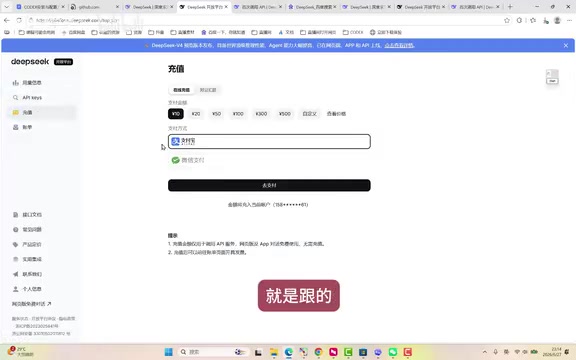Open Microsoft Edge from the taskbar
The width and height of the screenshot is (576, 360).
(289, 352)
